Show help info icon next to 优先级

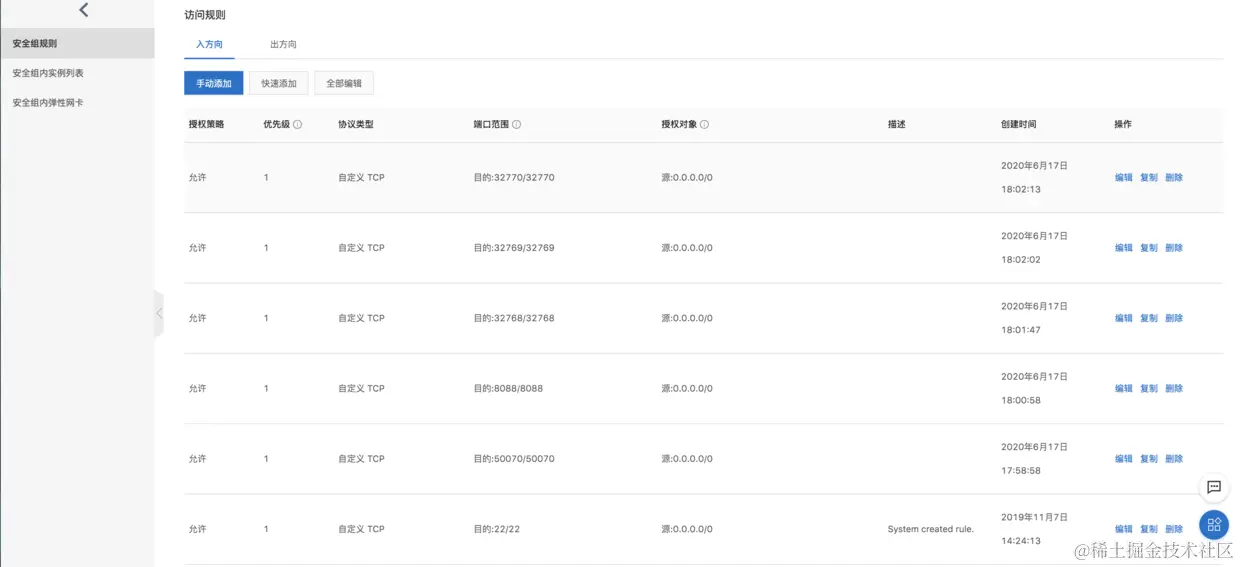[x=298, y=125]
